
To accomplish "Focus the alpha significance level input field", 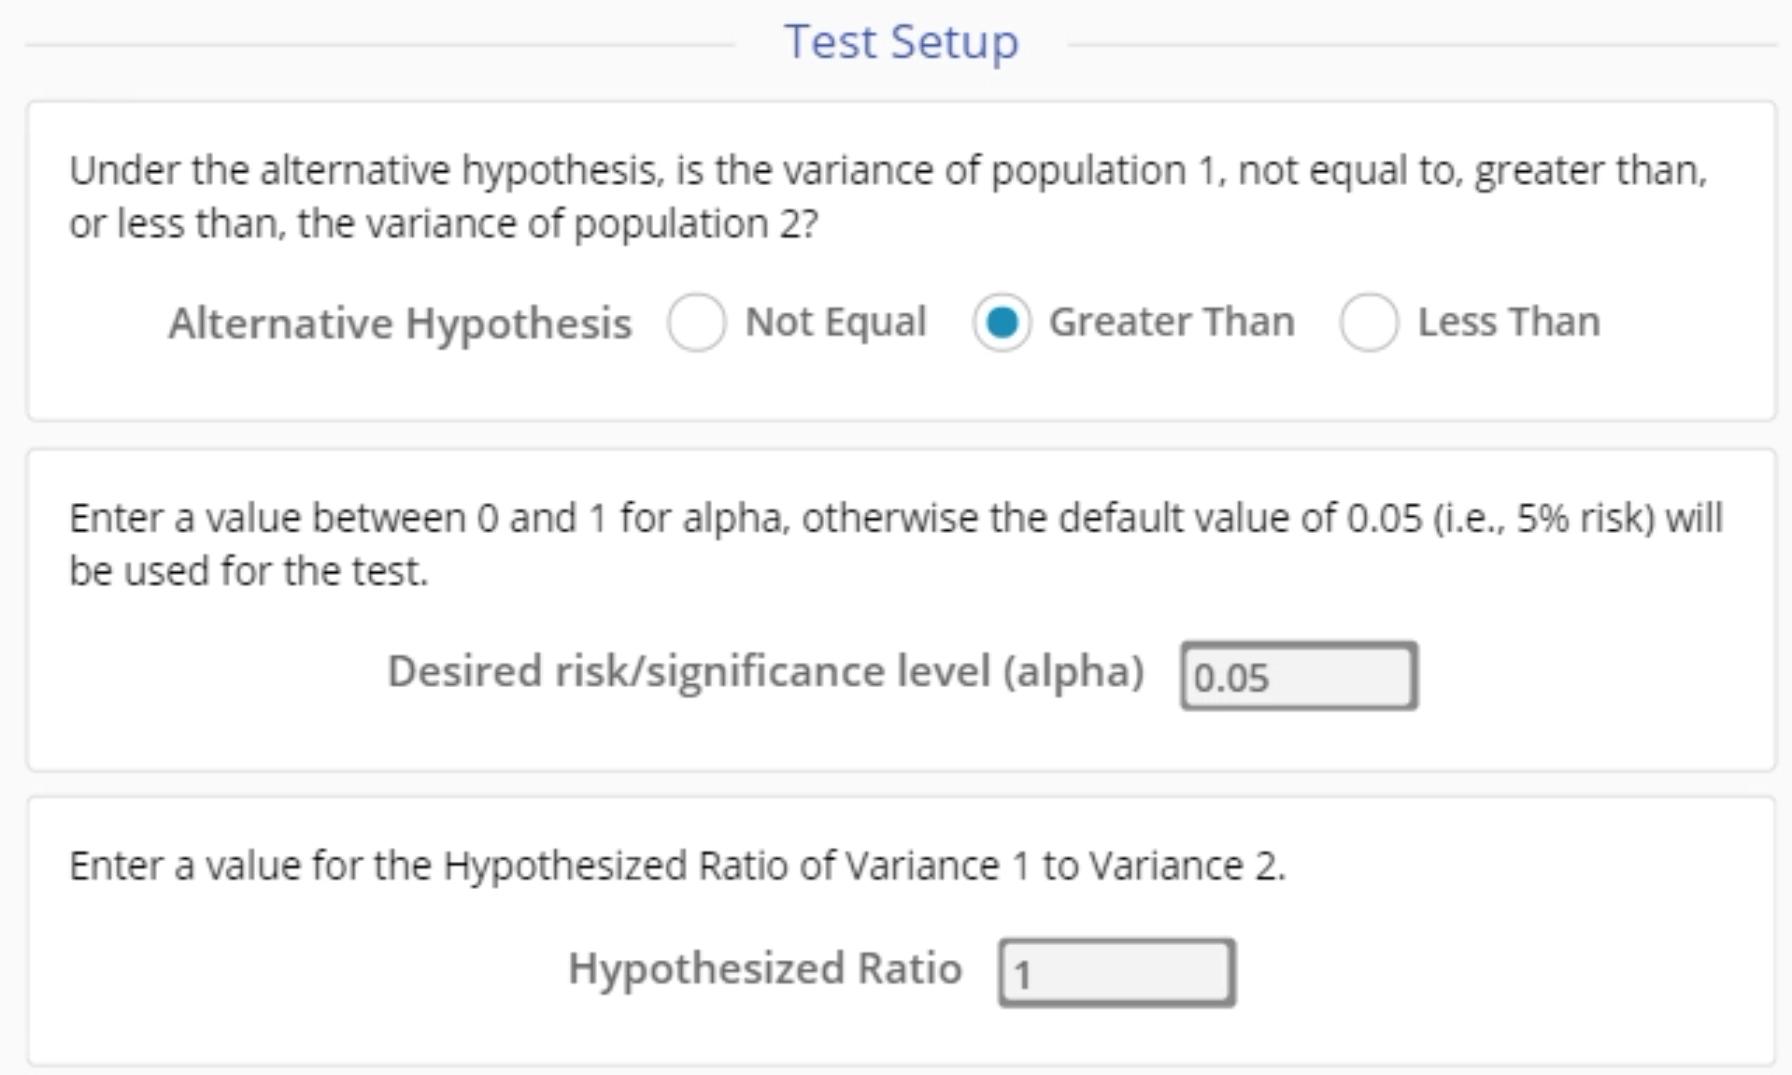I will 1298,677.
